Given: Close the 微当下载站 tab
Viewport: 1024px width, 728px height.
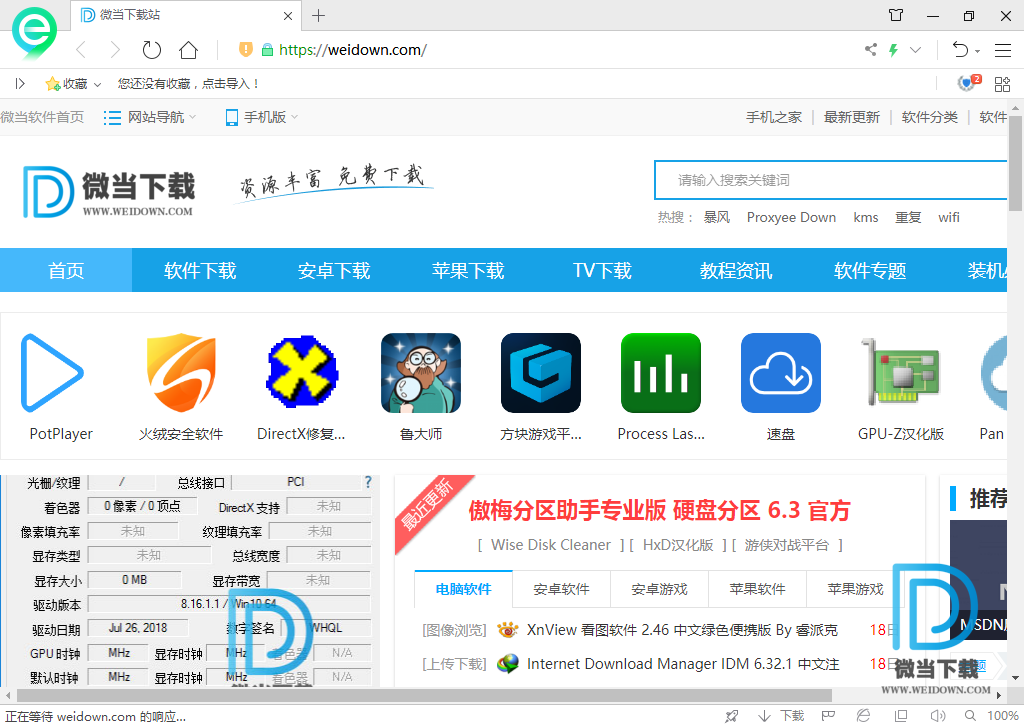Looking at the screenshot, I should 287,16.
